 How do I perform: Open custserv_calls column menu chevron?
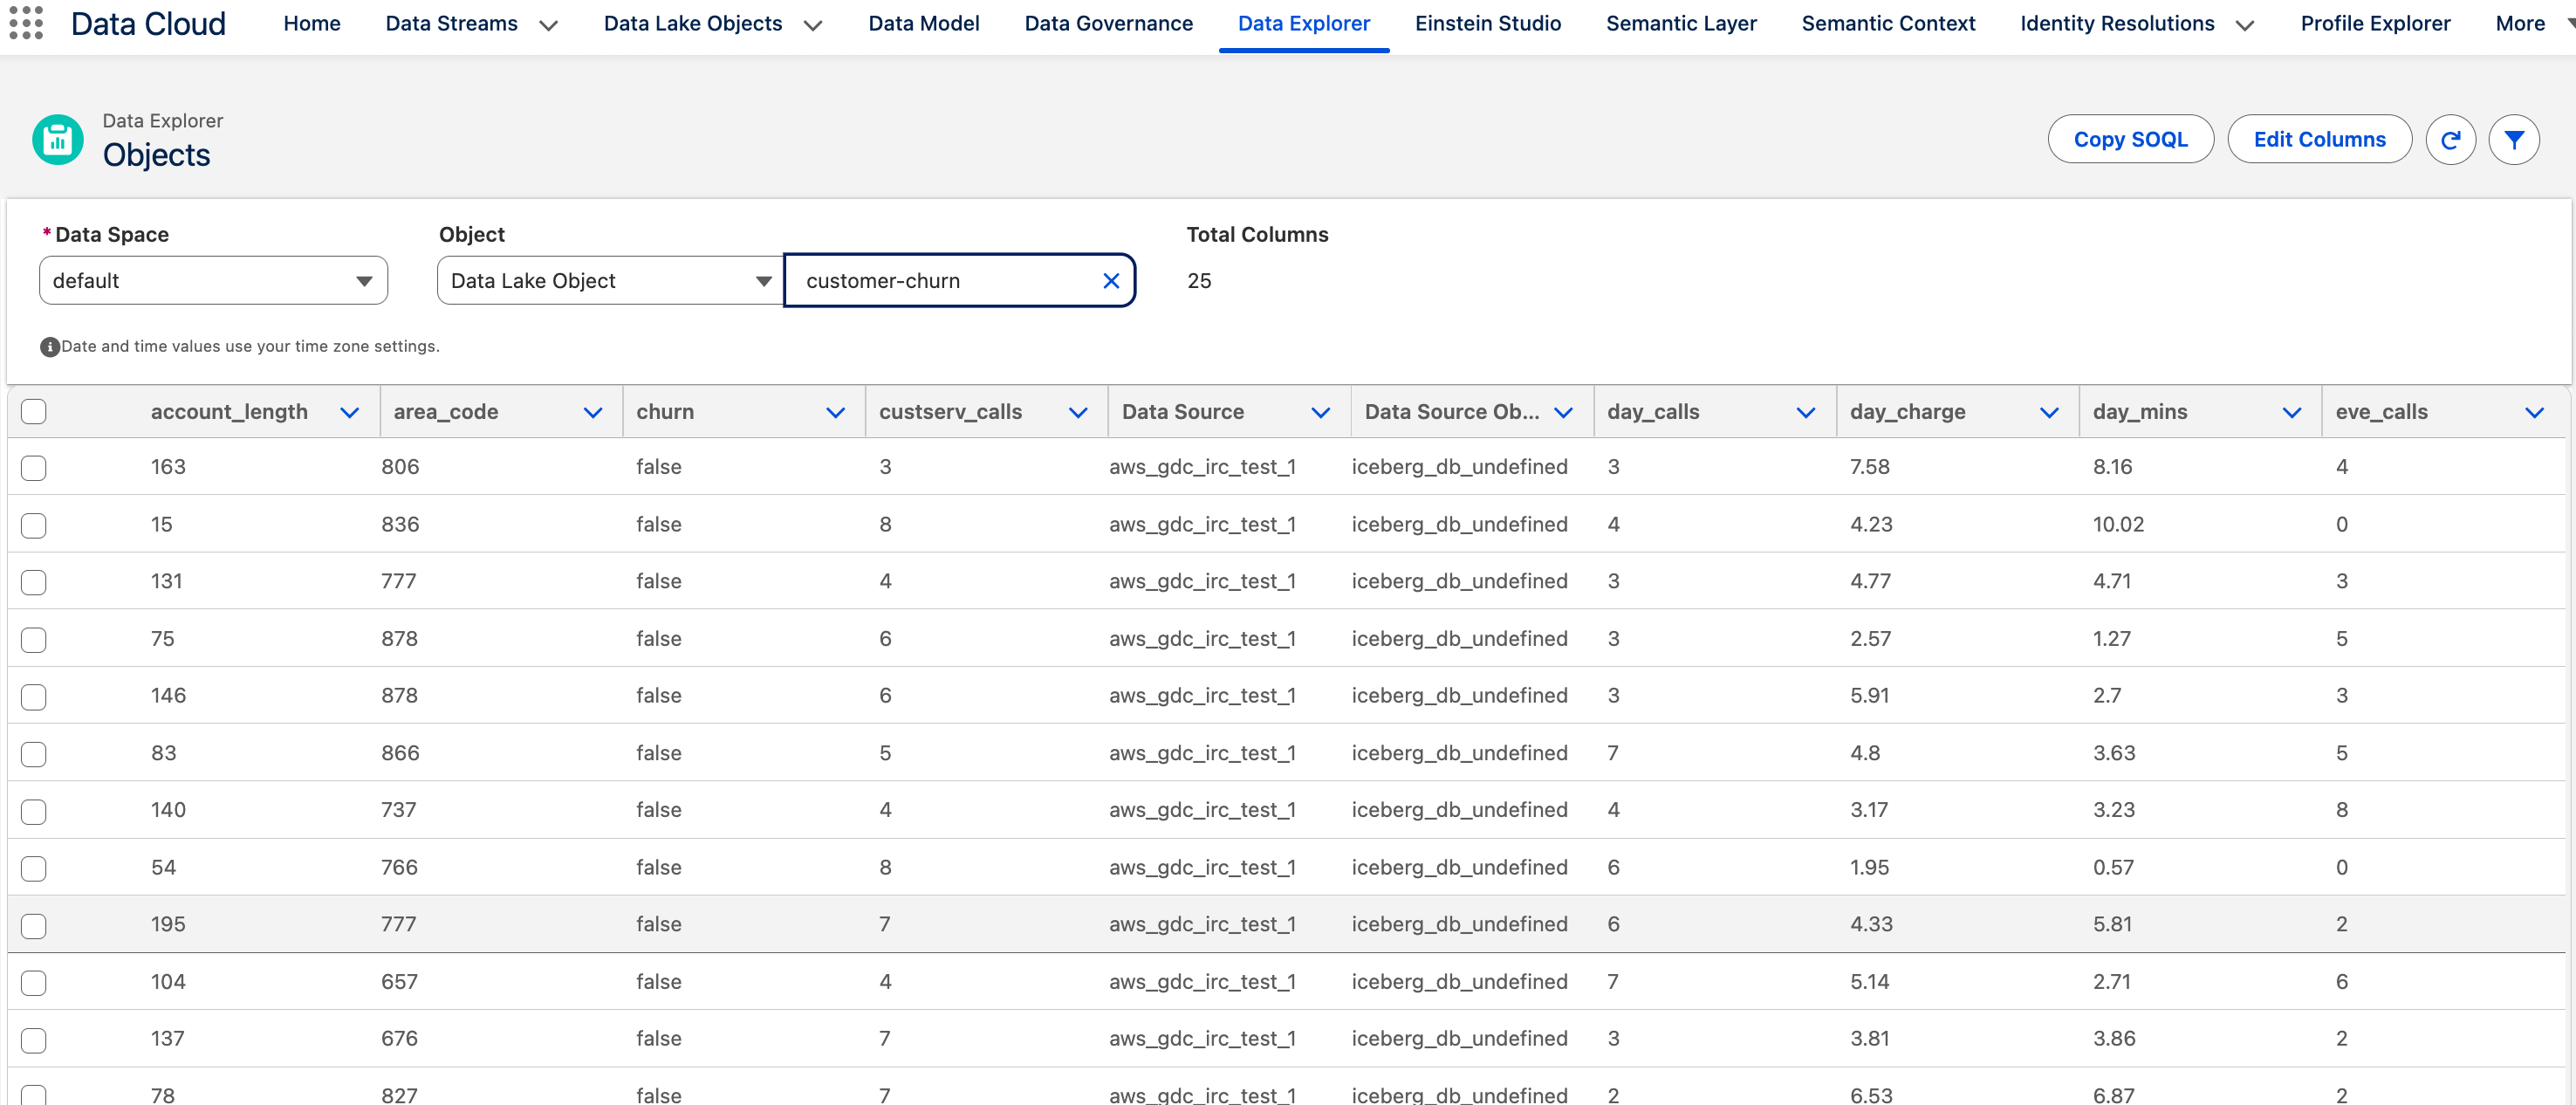click(1078, 413)
